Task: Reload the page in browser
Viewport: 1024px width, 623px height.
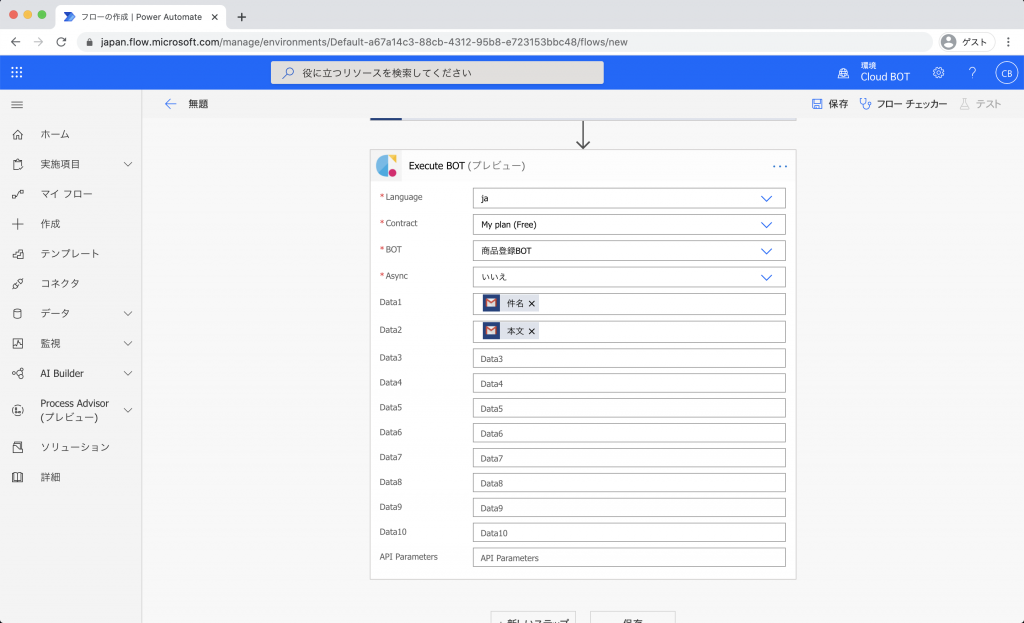Action: (x=61, y=42)
